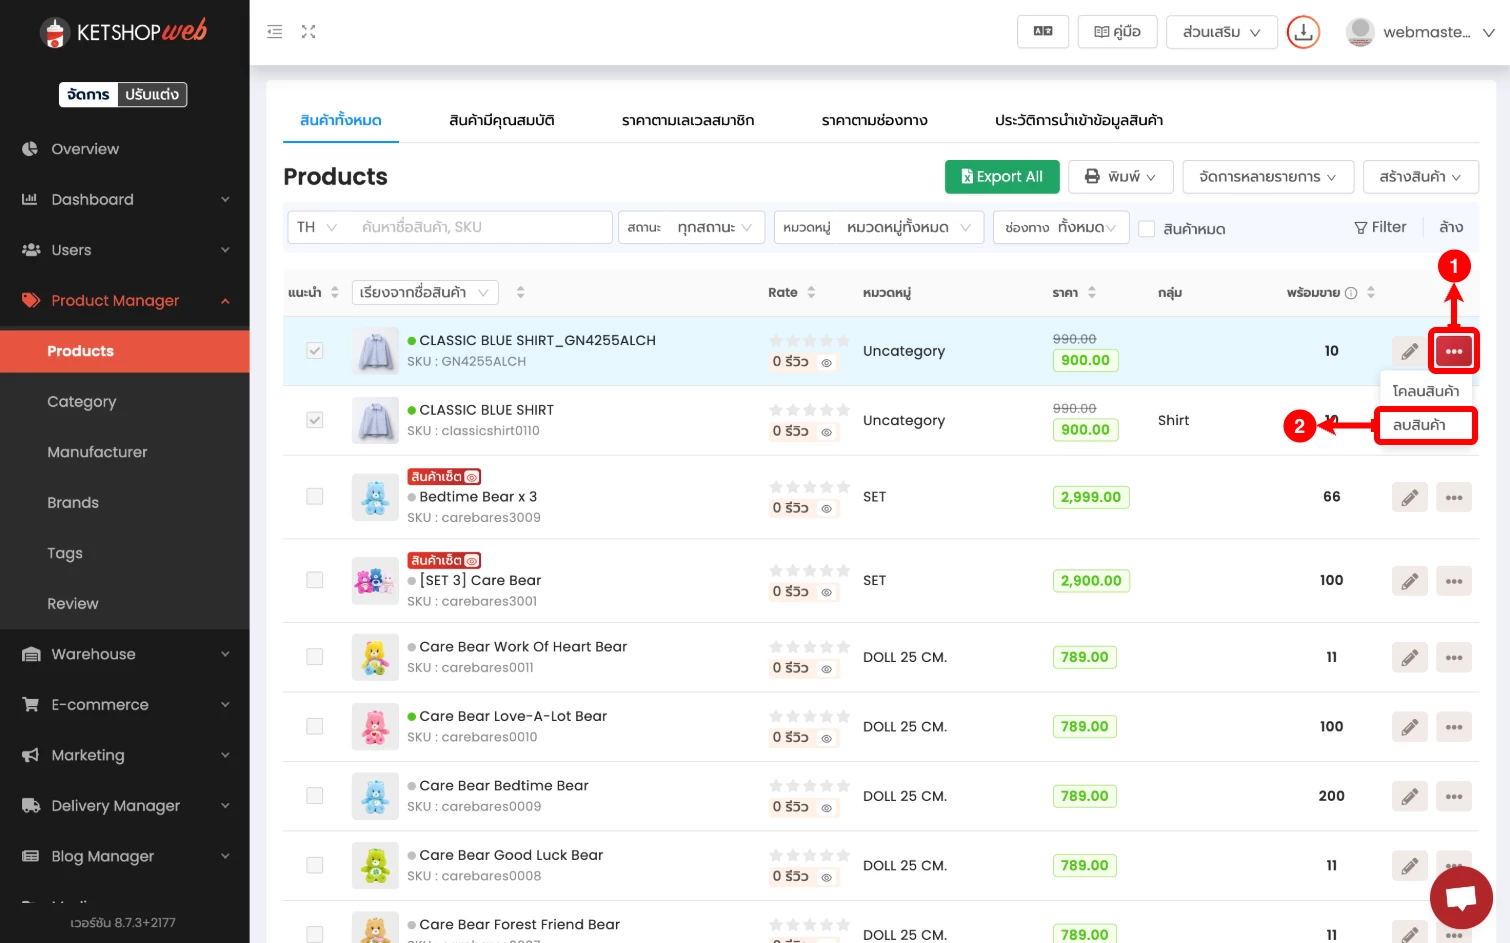This screenshot has height=943, width=1510.
Task: Edit Care Bear Love-A-Lot Bear with pencil
Action: click(1409, 727)
